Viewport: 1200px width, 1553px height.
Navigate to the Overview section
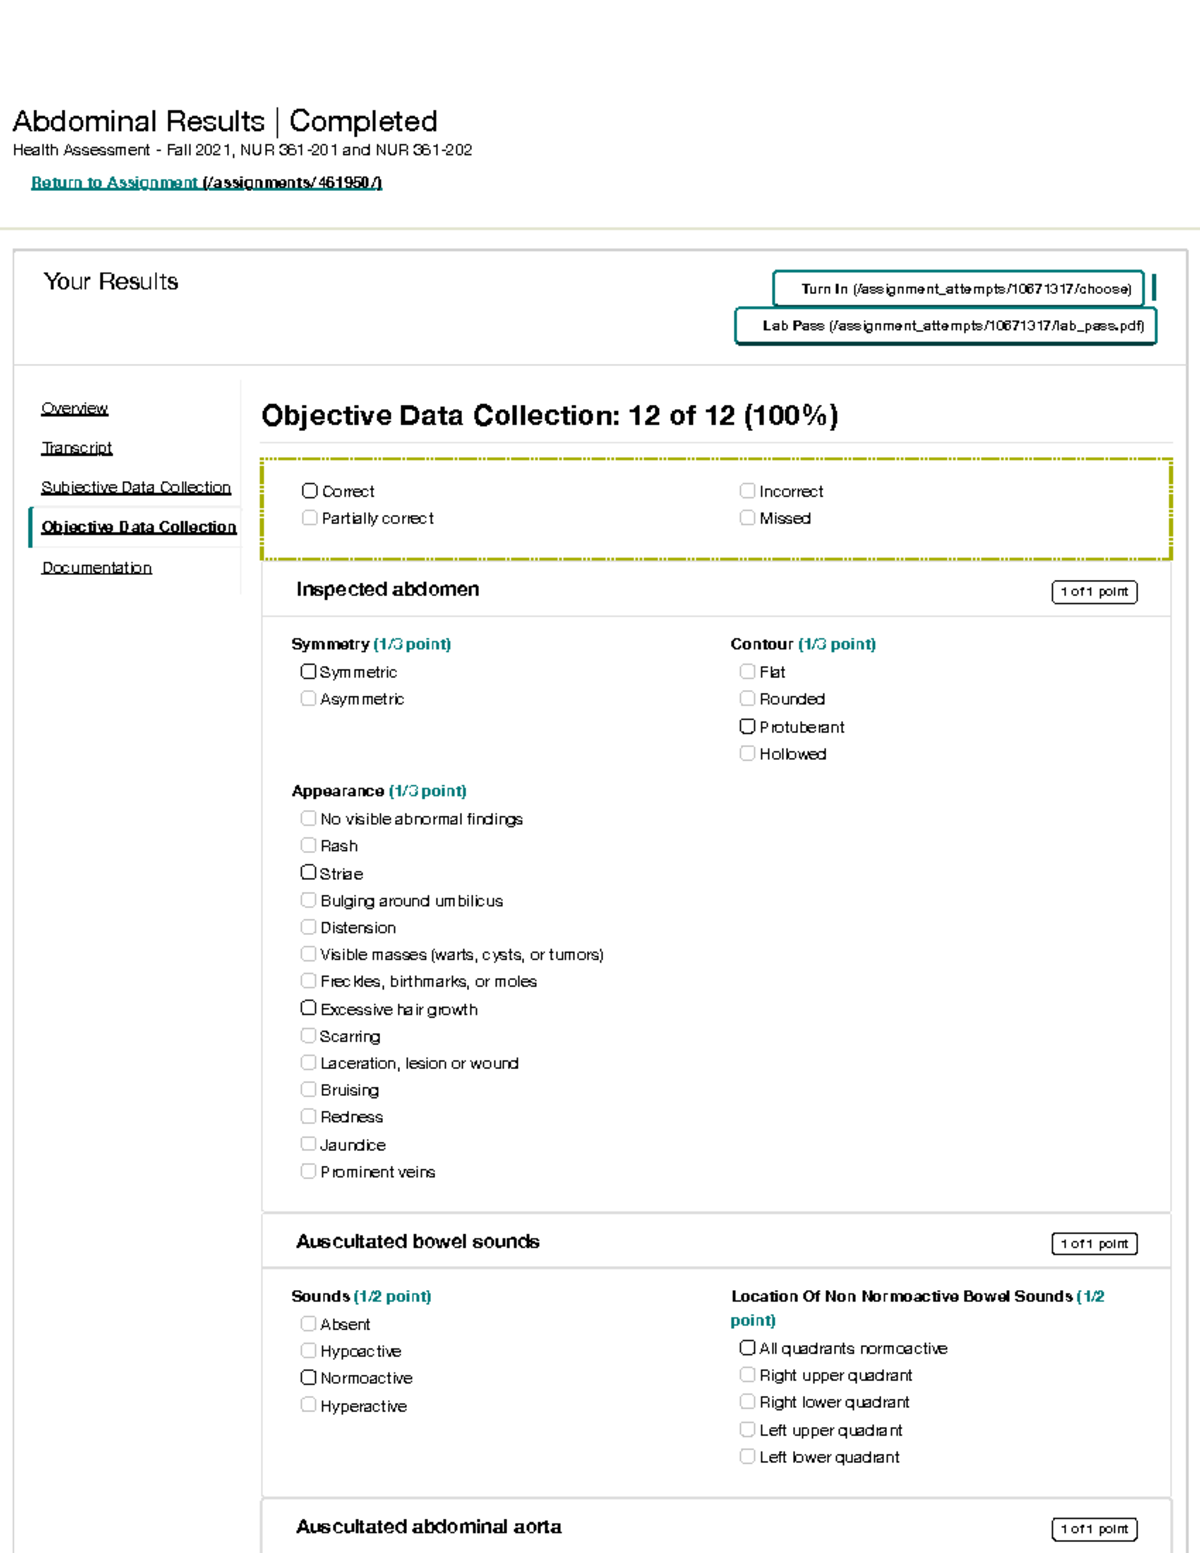tap(74, 409)
